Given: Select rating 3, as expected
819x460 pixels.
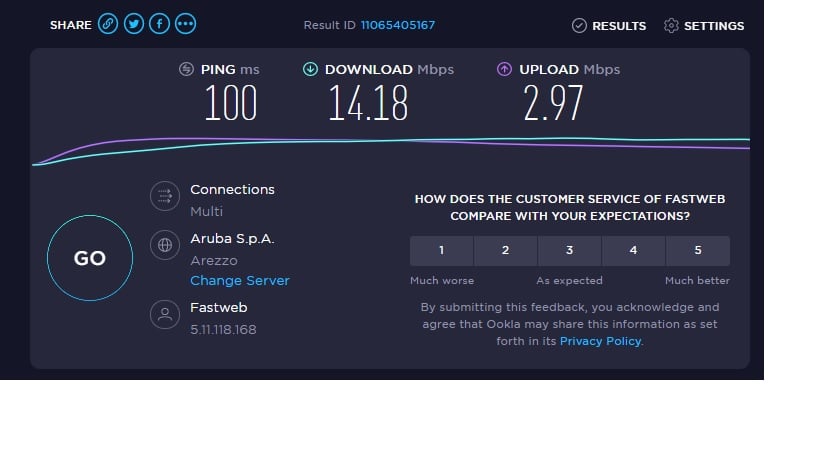Looking at the screenshot, I should (x=569, y=251).
